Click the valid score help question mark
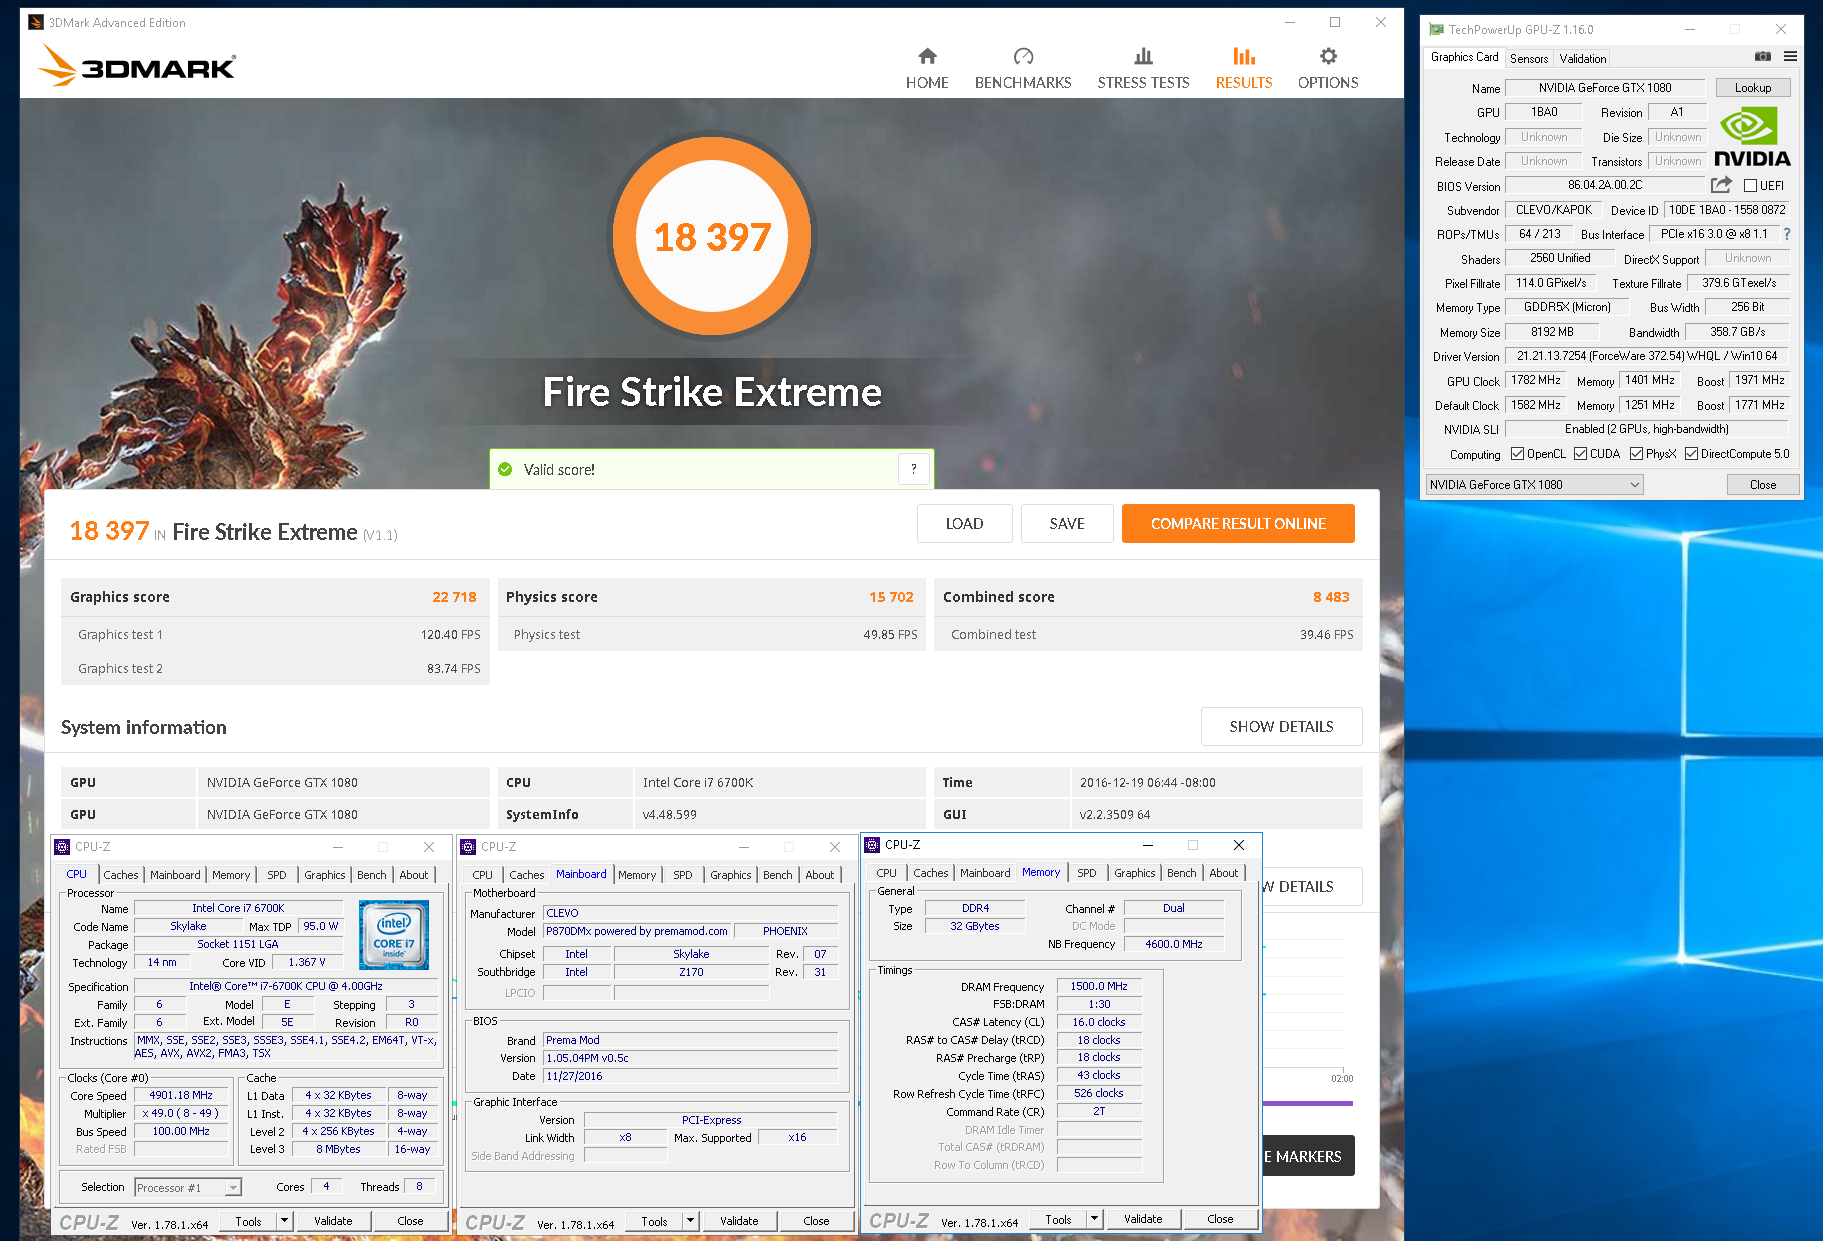1823x1241 pixels. tap(913, 469)
